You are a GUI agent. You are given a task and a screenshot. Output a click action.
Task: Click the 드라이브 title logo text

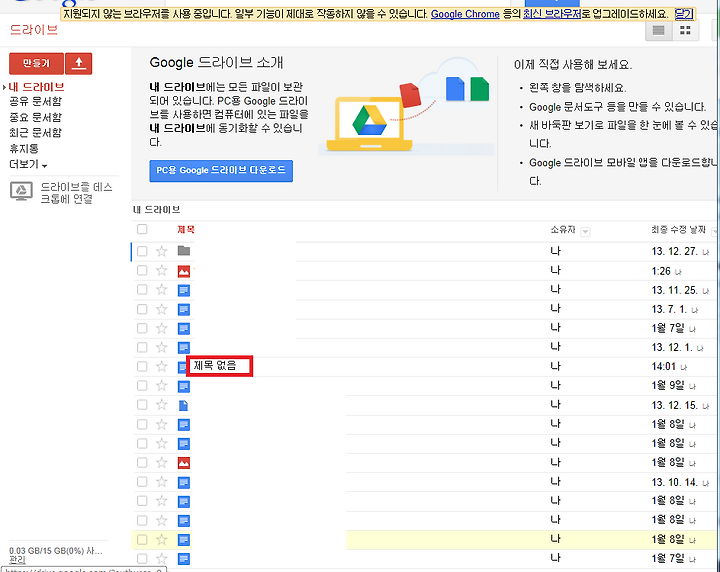(34, 30)
